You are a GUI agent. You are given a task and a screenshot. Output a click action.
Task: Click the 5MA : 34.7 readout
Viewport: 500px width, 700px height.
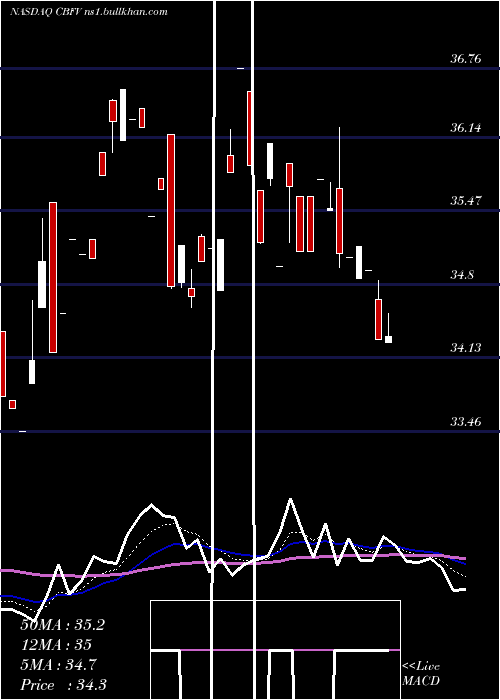58,665
